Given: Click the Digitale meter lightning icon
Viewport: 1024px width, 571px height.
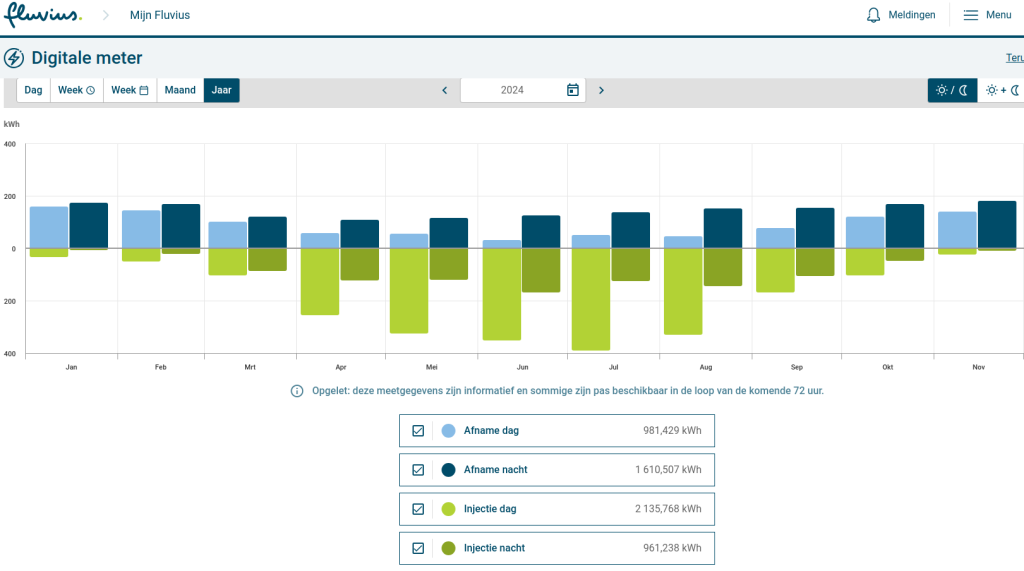Looking at the screenshot, I should (x=14, y=58).
